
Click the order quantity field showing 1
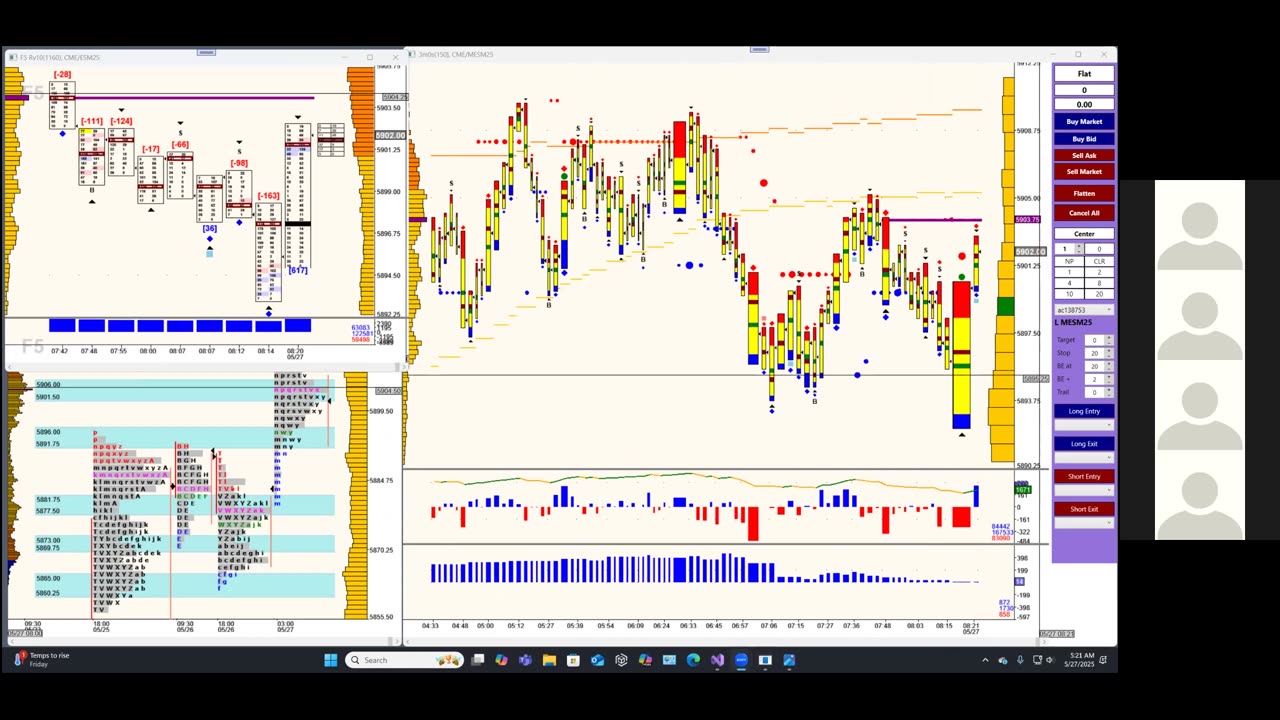(1067, 249)
